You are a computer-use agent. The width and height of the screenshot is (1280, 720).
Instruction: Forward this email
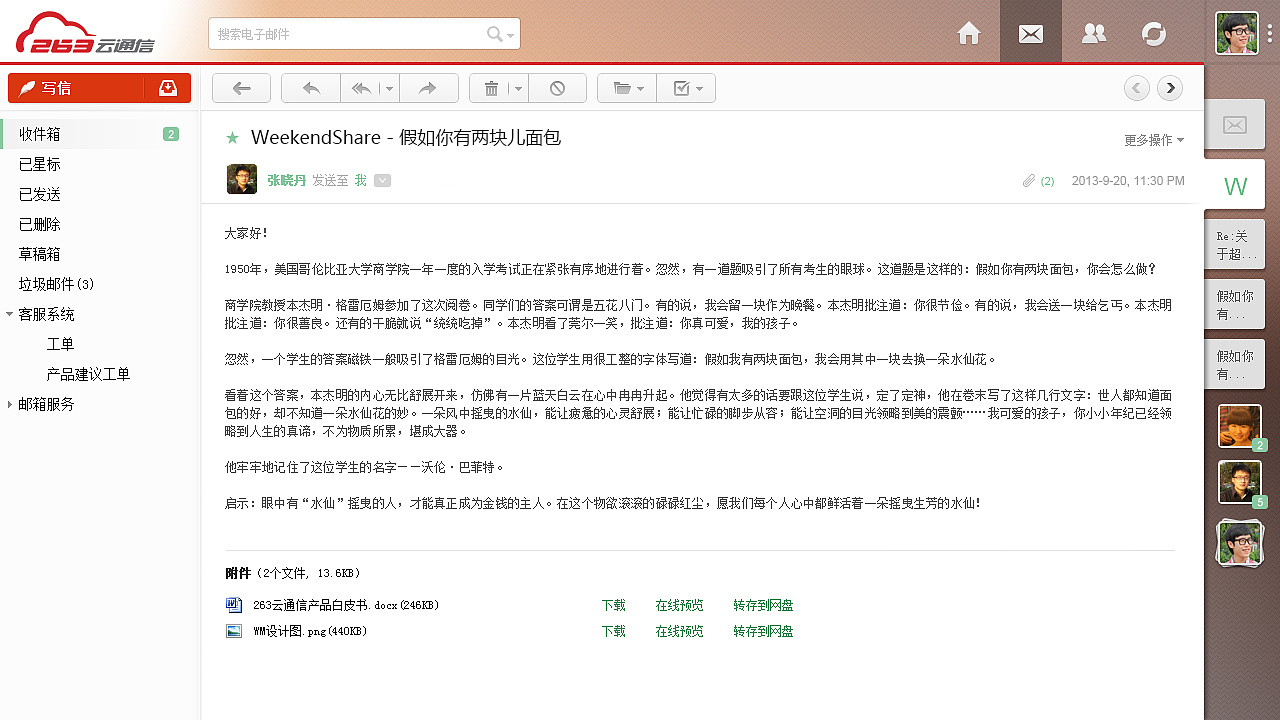coord(429,88)
